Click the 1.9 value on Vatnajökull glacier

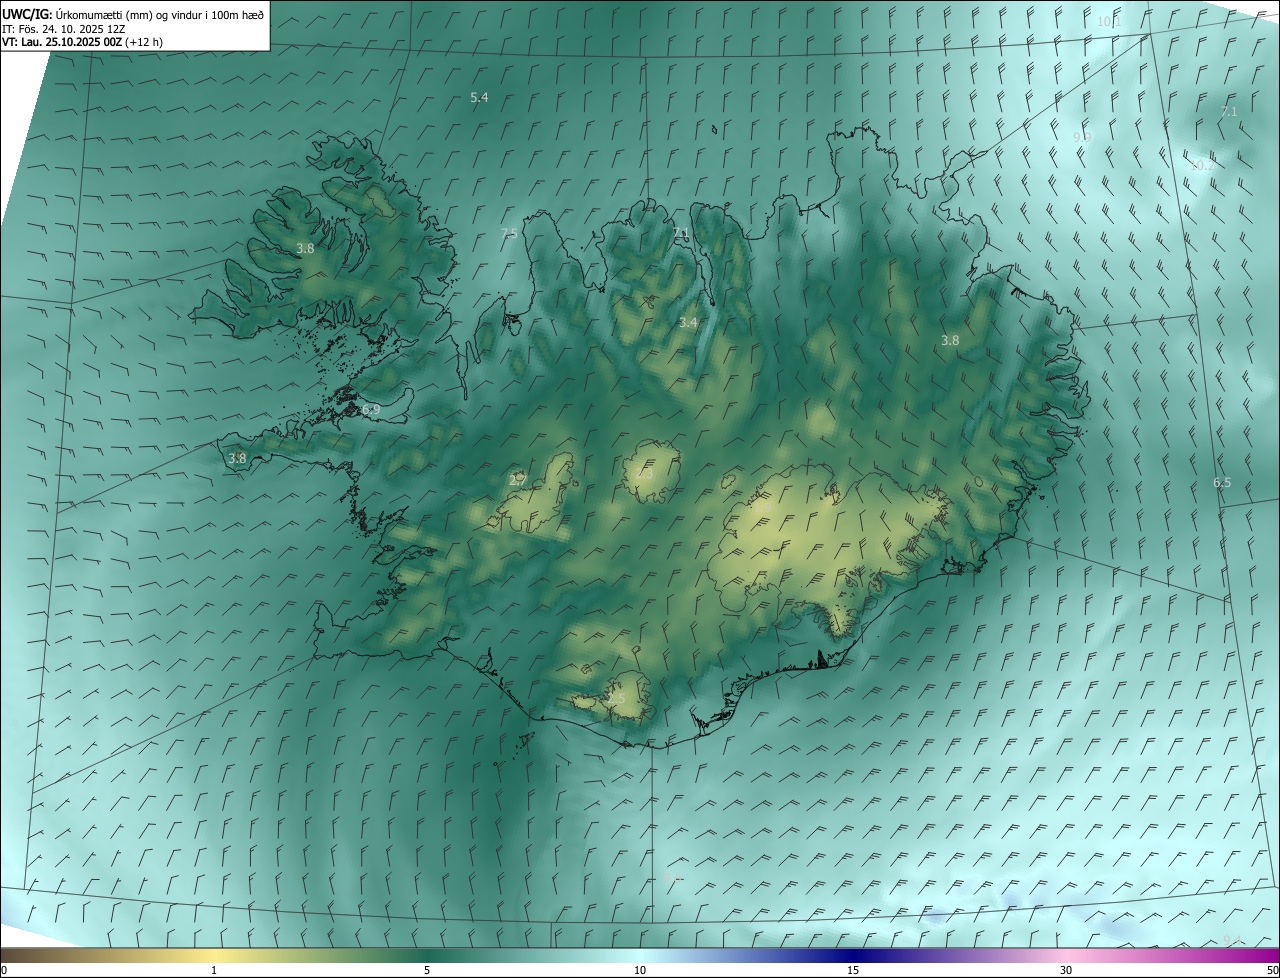pos(762,507)
